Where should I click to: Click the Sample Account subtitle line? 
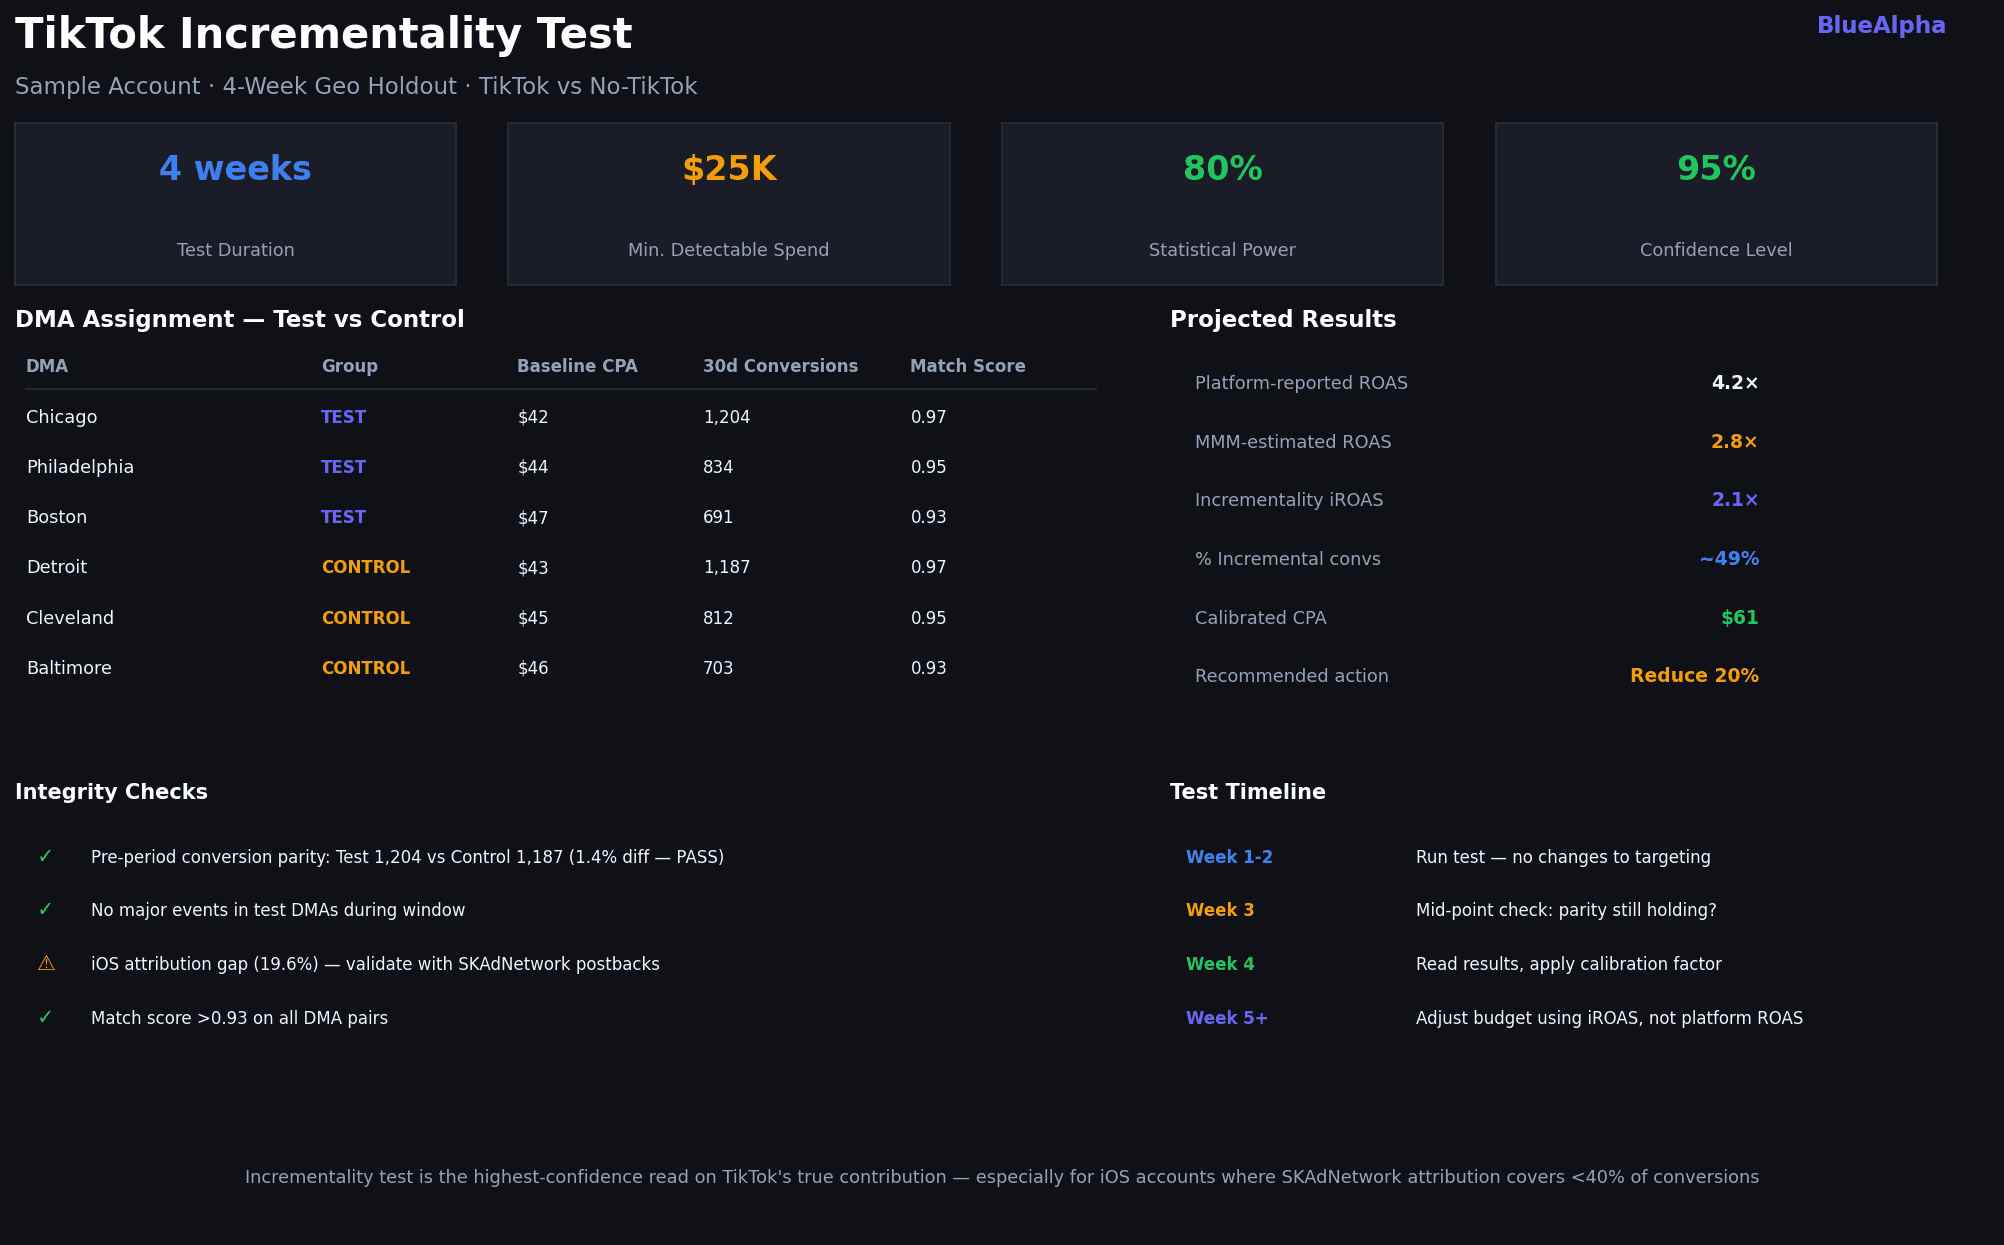pyautogui.click(x=356, y=87)
